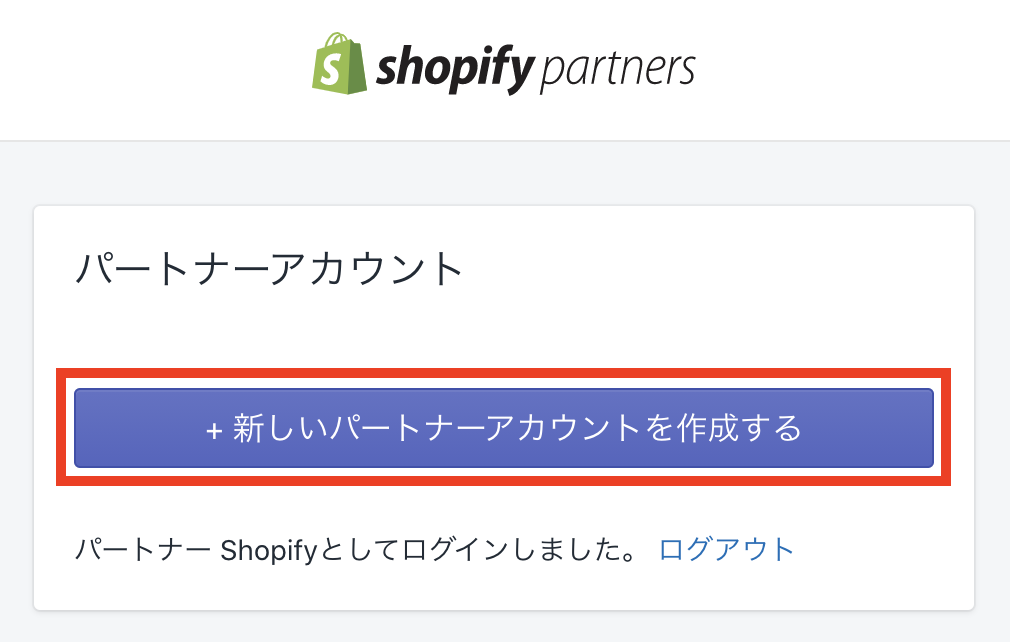Click the italic "partners" wordmark in the header
The height and width of the screenshot is (642, 1010).
click(617, 69)
